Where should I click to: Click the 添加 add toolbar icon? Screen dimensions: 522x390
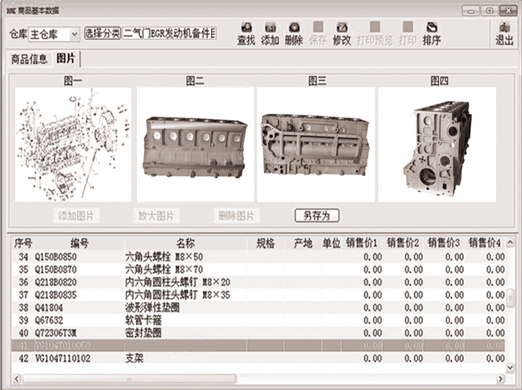pos(270,34)
